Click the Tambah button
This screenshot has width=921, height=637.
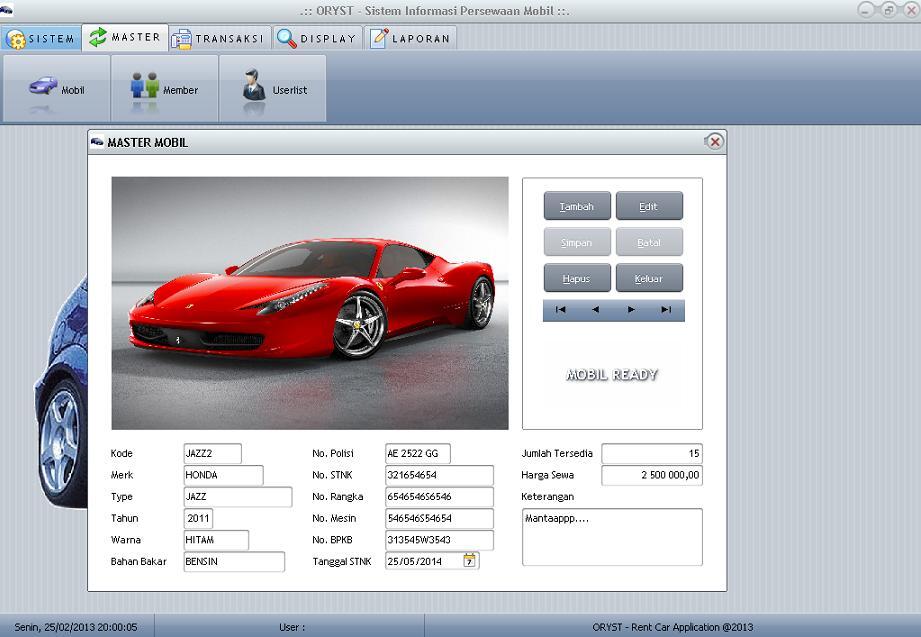(577, 206)
